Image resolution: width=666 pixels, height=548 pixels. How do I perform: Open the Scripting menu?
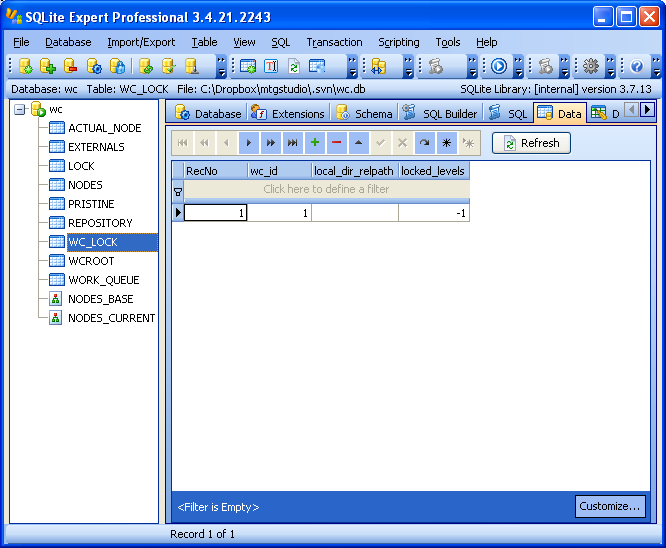pyautogui.click(x=398, y=42)
